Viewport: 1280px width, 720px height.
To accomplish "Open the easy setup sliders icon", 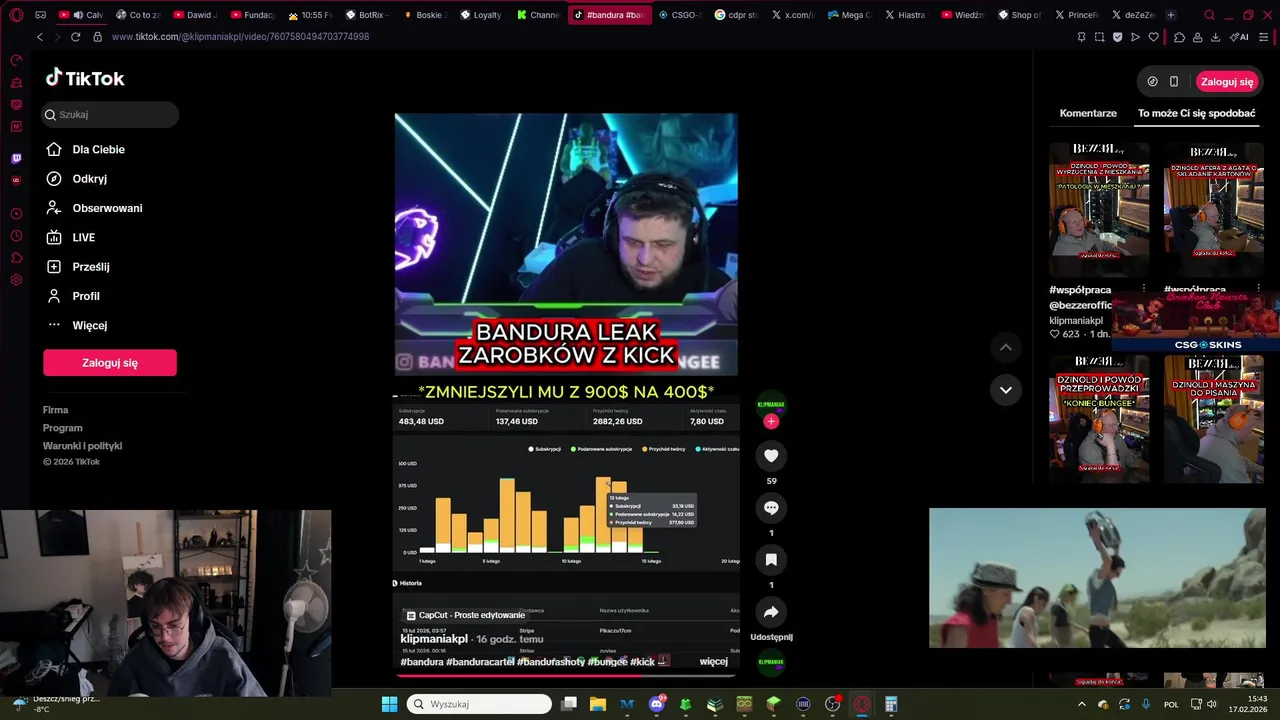I will (1262, 37).
